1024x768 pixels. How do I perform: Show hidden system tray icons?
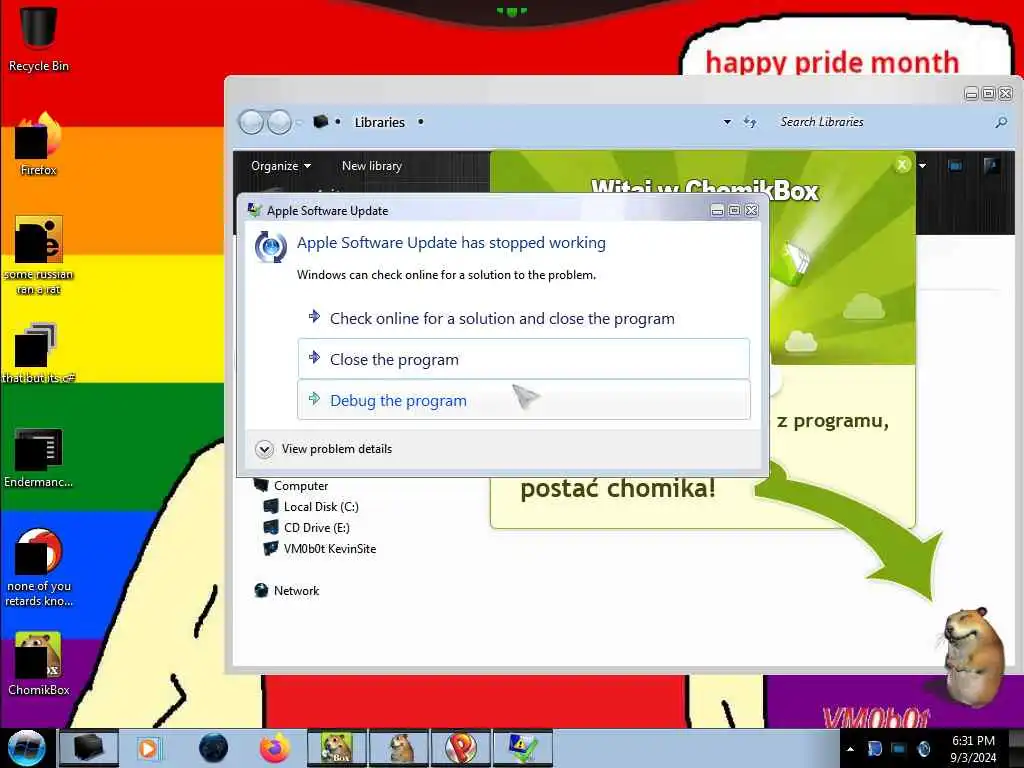click(850, 749)
